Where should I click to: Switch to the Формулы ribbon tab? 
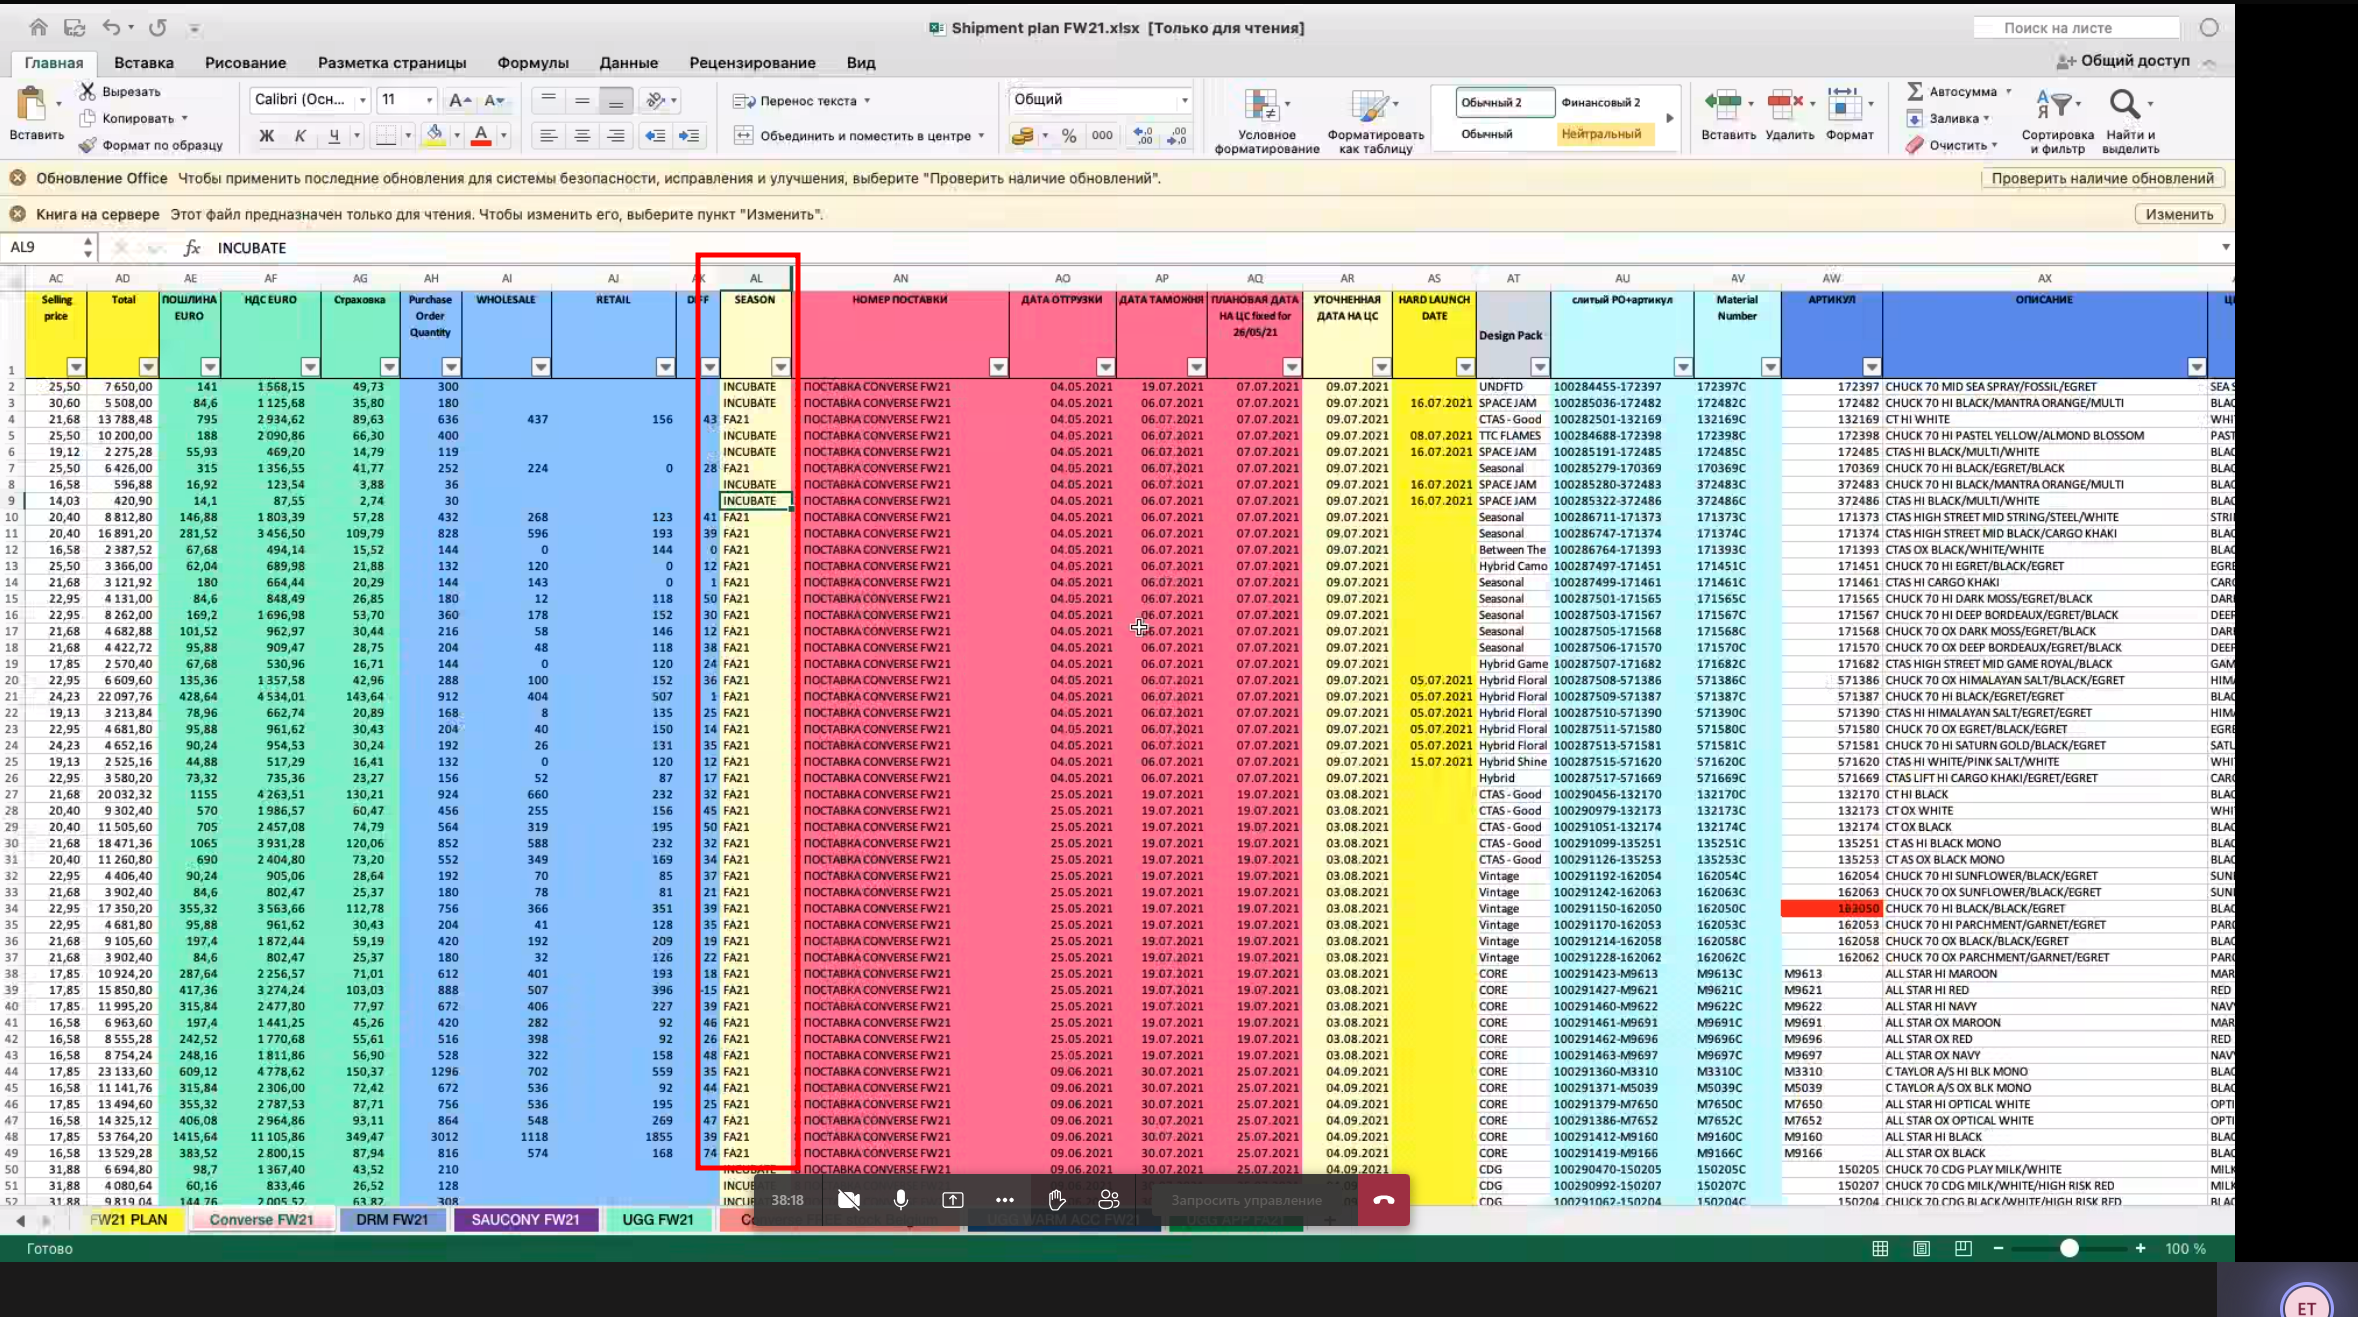tap(532, 62)
